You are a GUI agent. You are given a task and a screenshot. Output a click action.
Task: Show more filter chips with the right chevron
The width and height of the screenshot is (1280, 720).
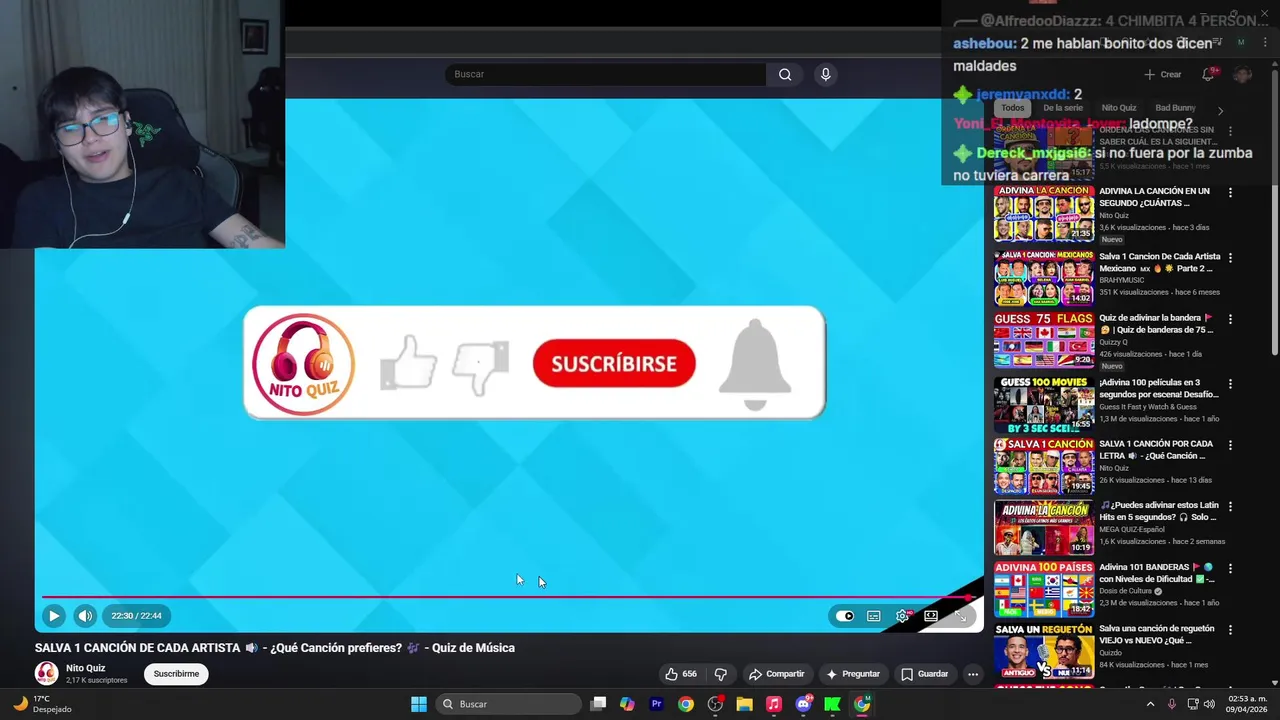pos(1220,110)
